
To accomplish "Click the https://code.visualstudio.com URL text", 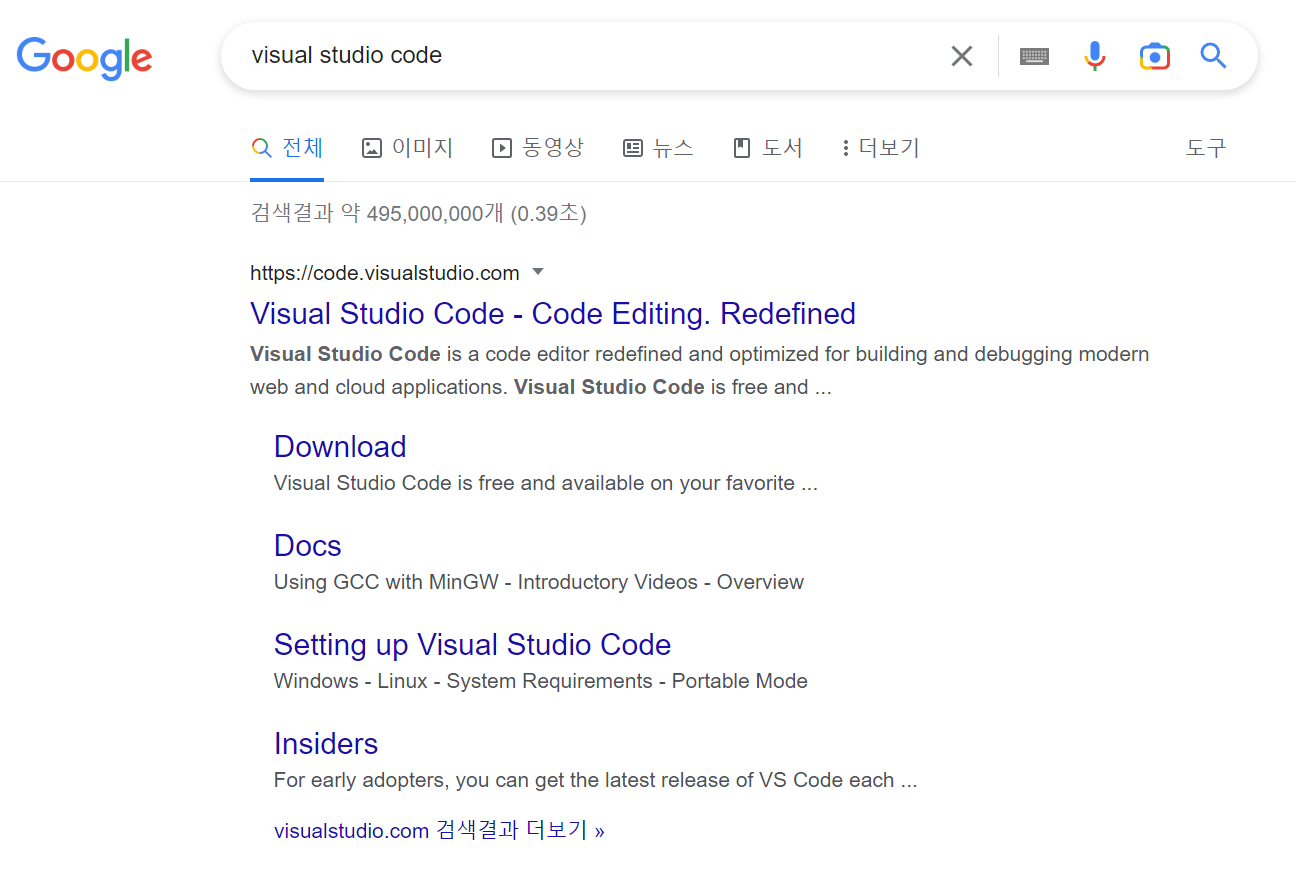I will (385, 273).
